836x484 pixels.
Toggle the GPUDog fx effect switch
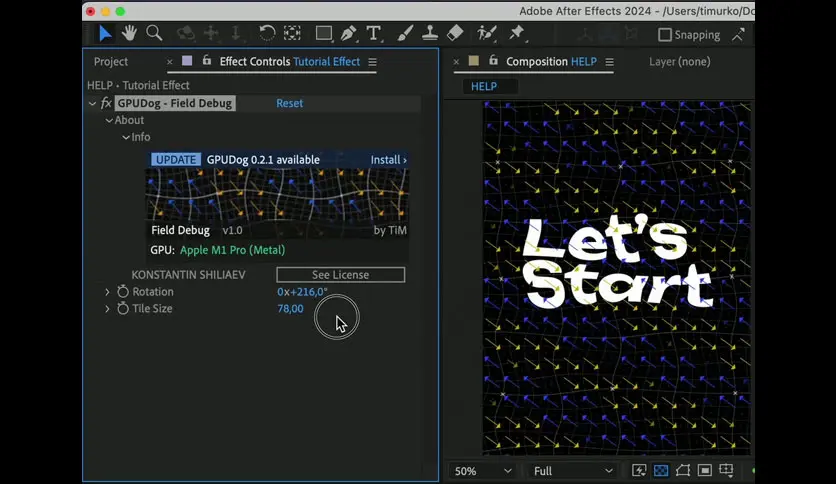tap(106, 103)
